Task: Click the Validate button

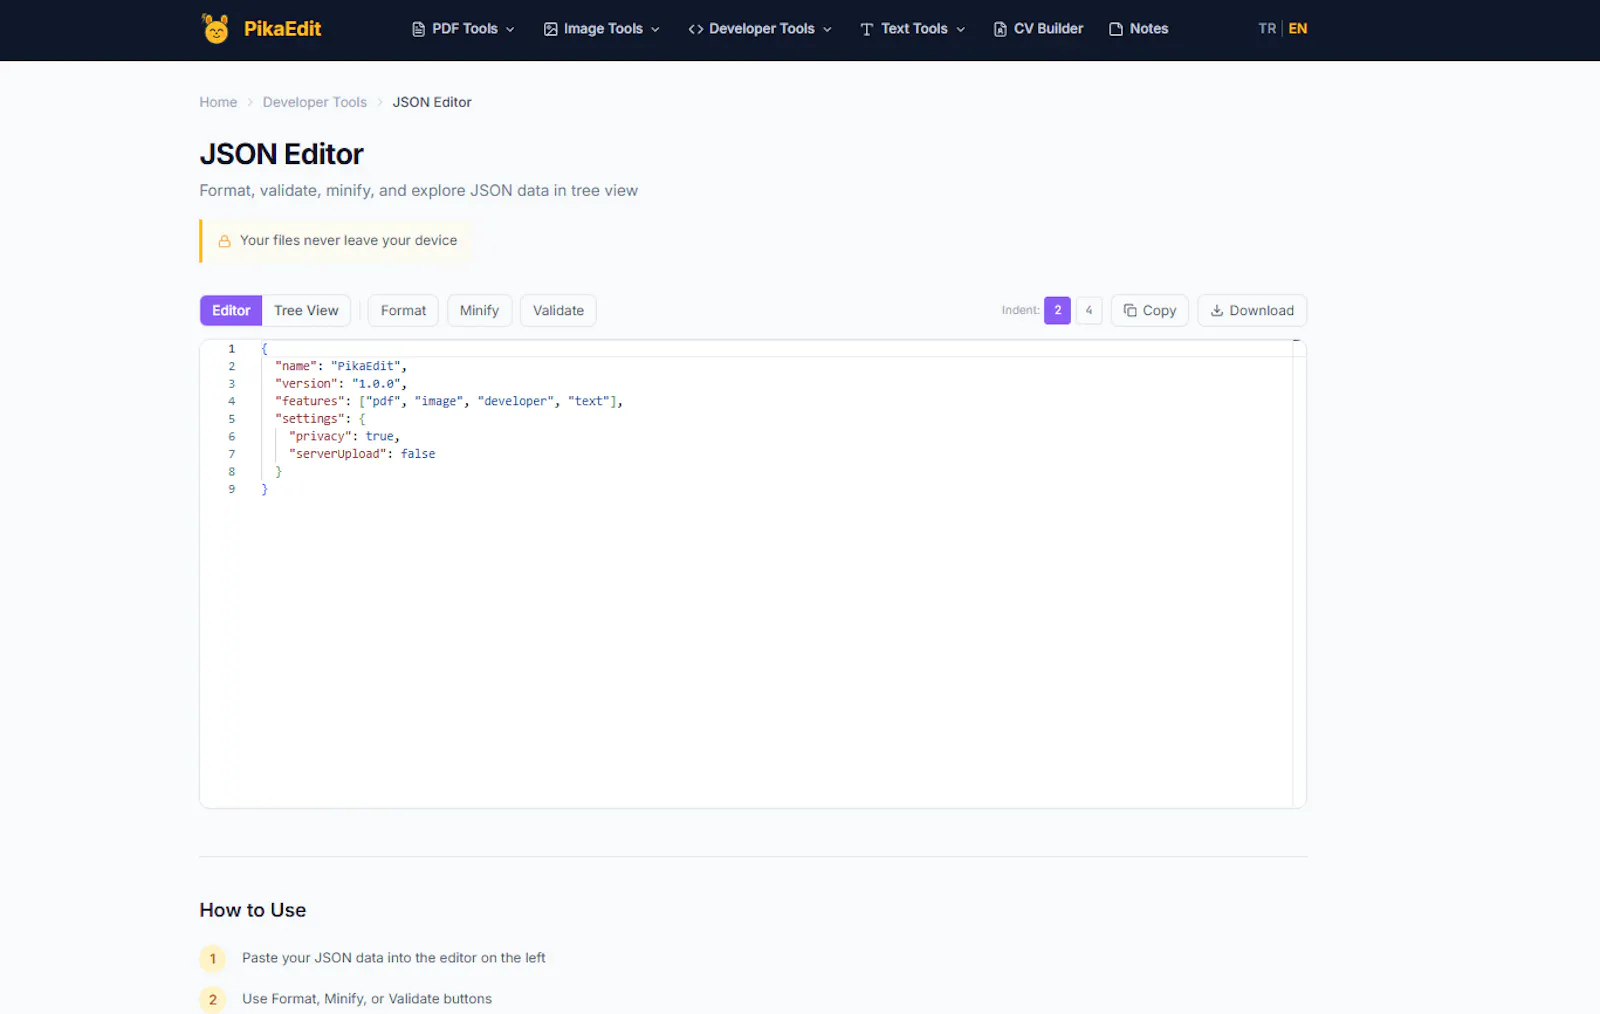Action: point(558,310)
